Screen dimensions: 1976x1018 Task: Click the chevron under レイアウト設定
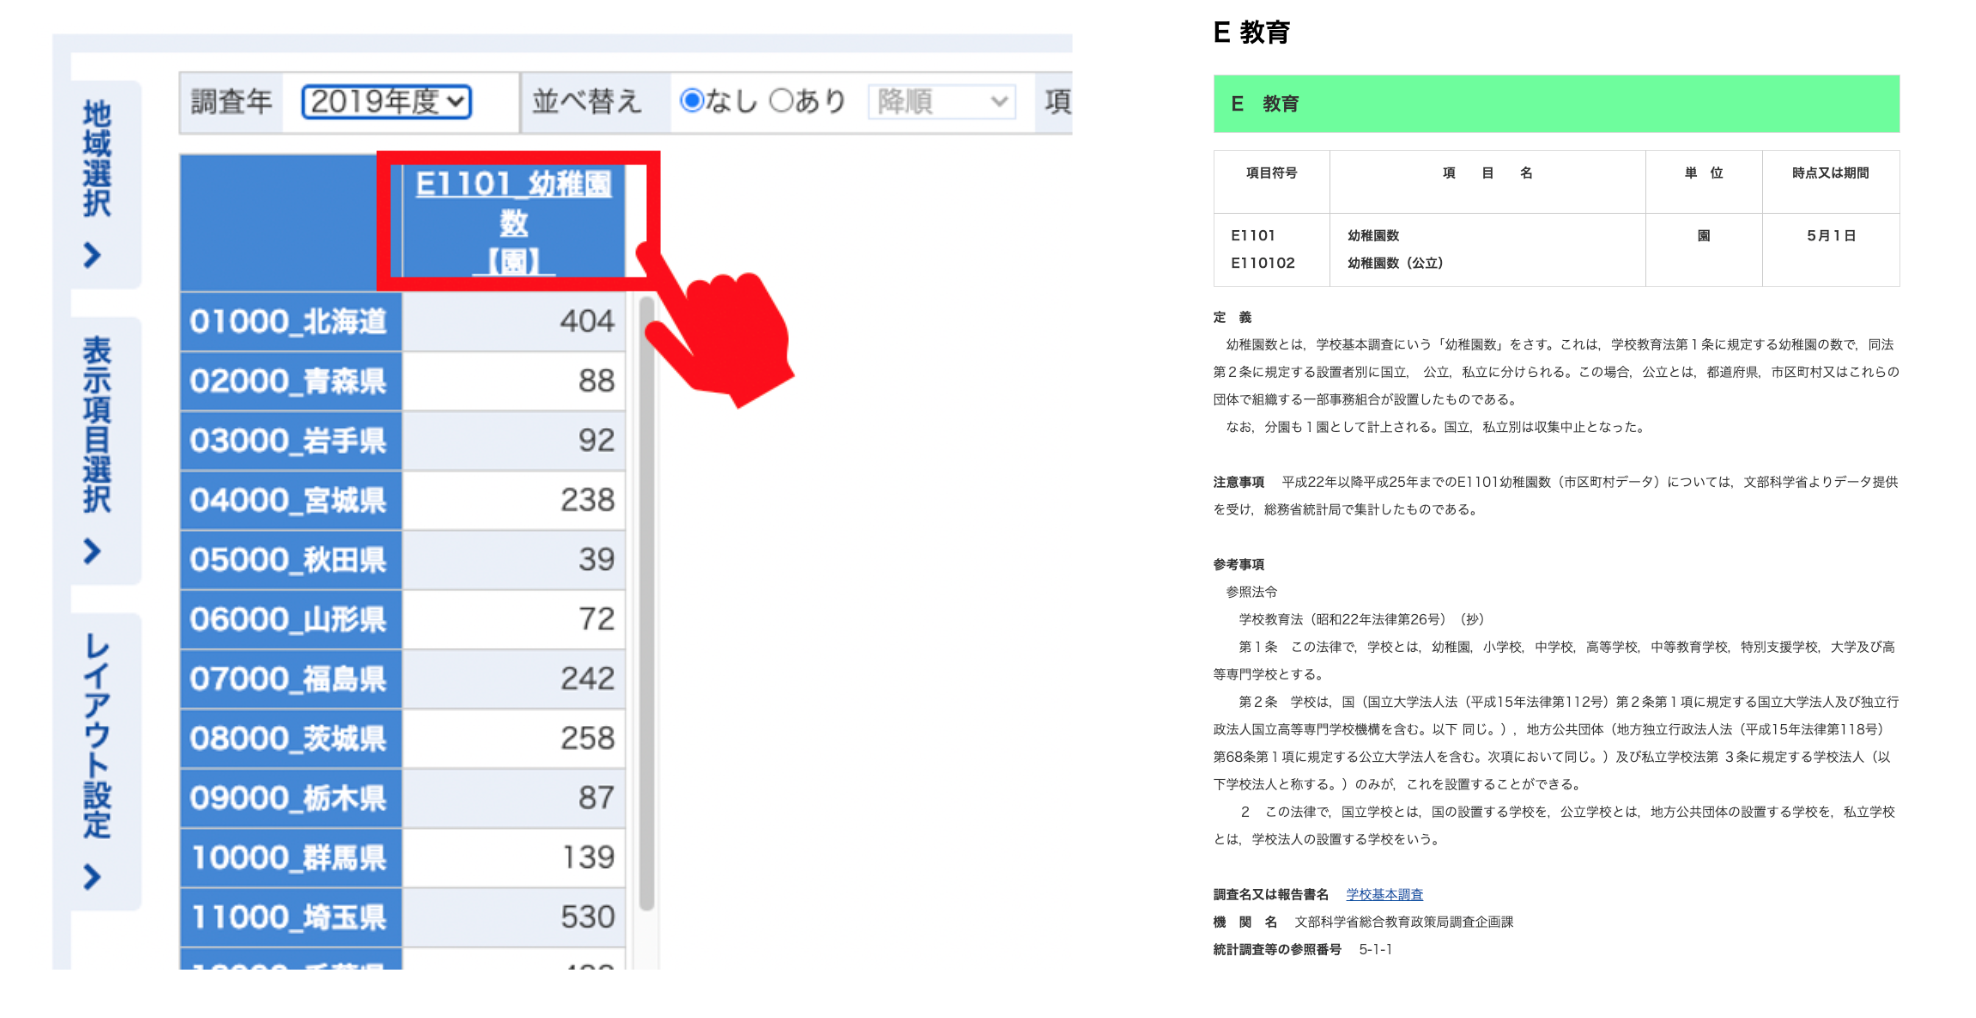[93, 877]
